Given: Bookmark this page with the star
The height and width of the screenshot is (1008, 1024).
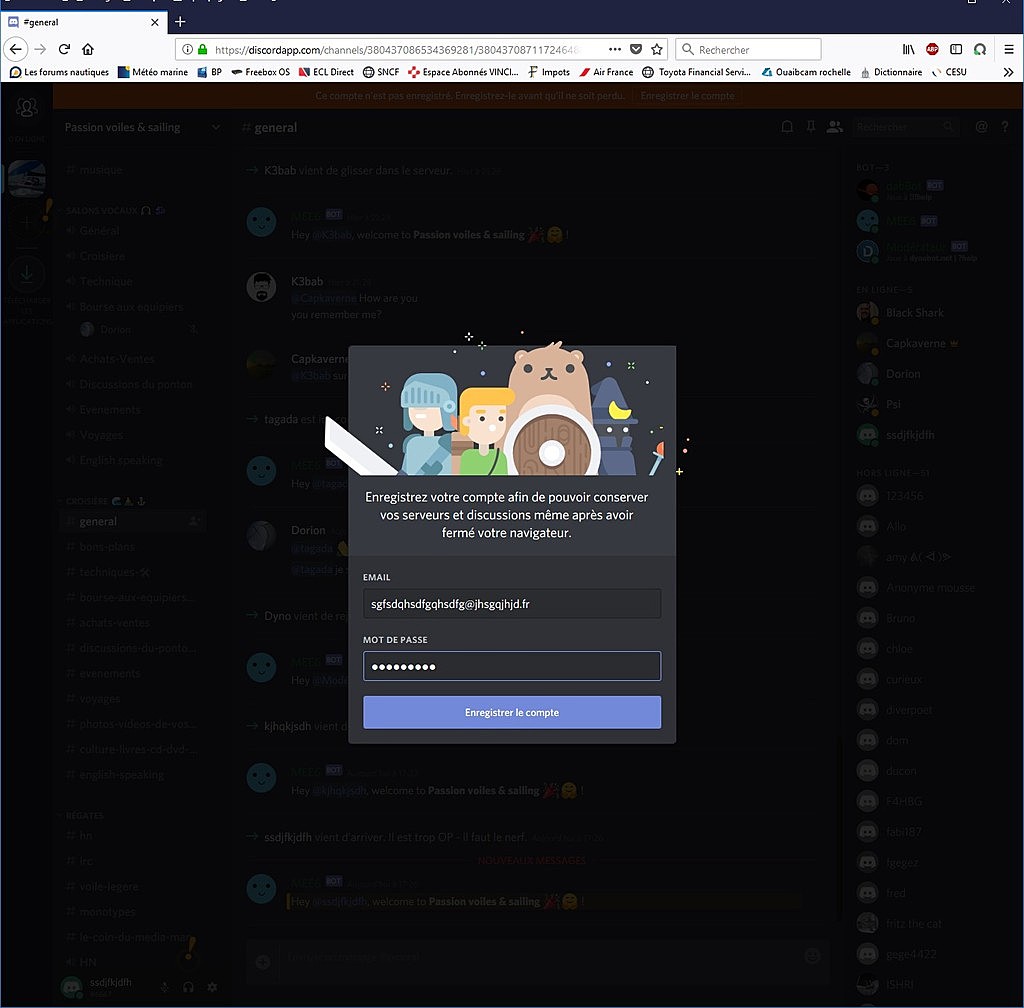Looking at the screenshot, I should point(657,50).
